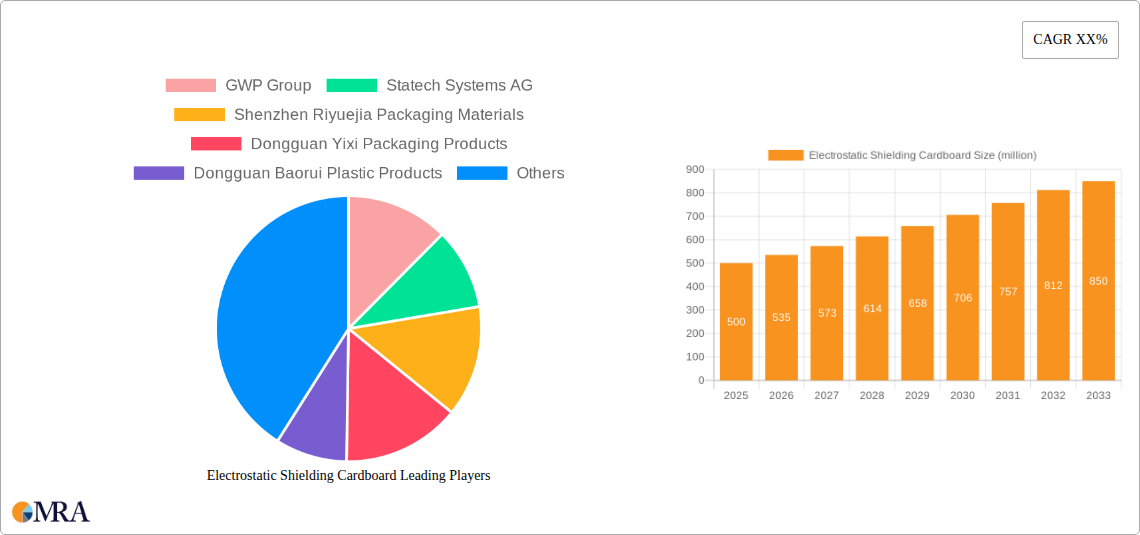Click the 2033 x-axis label

click(x=1099, y=395)
